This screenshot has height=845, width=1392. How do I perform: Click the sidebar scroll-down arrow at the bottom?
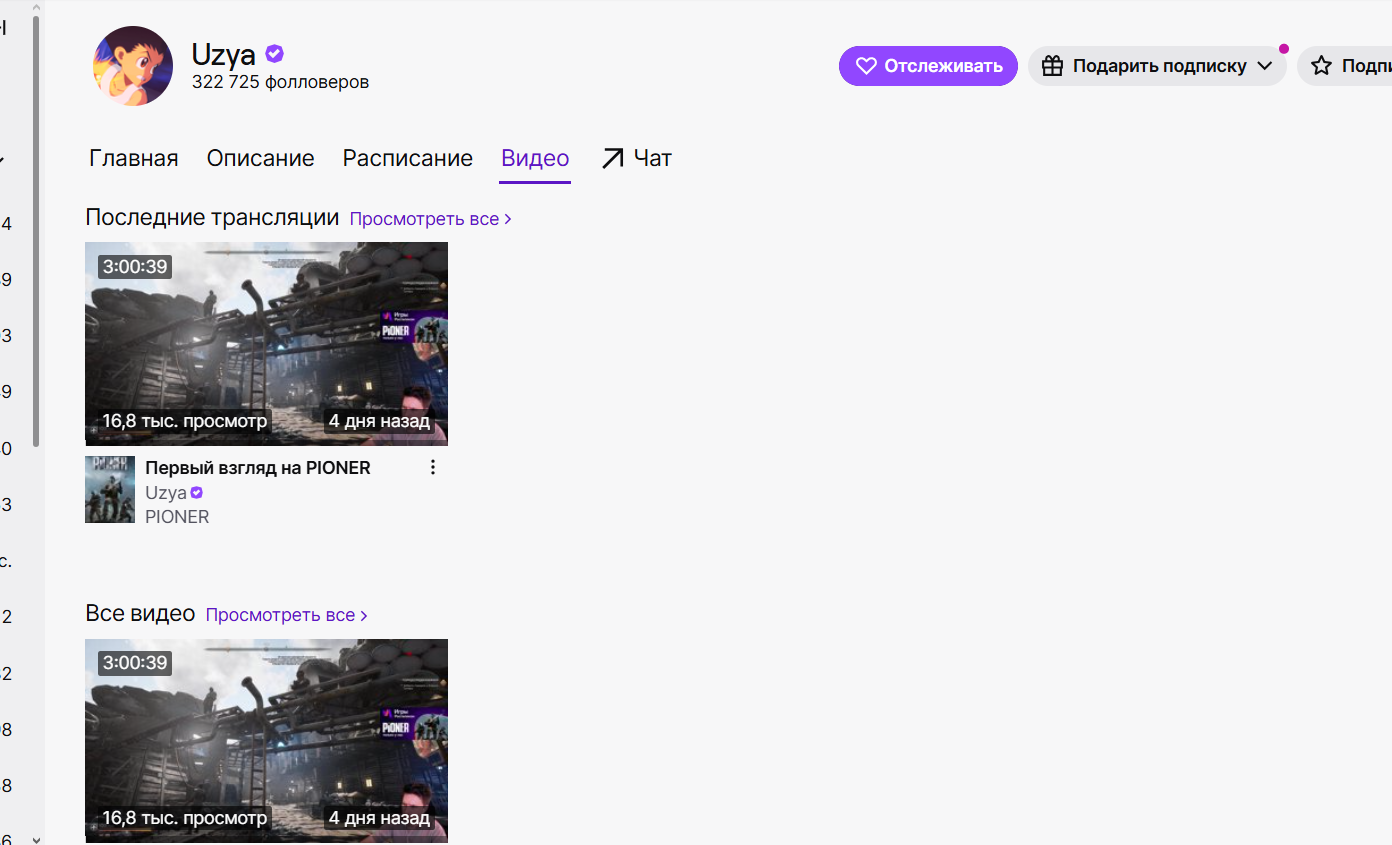37,839
